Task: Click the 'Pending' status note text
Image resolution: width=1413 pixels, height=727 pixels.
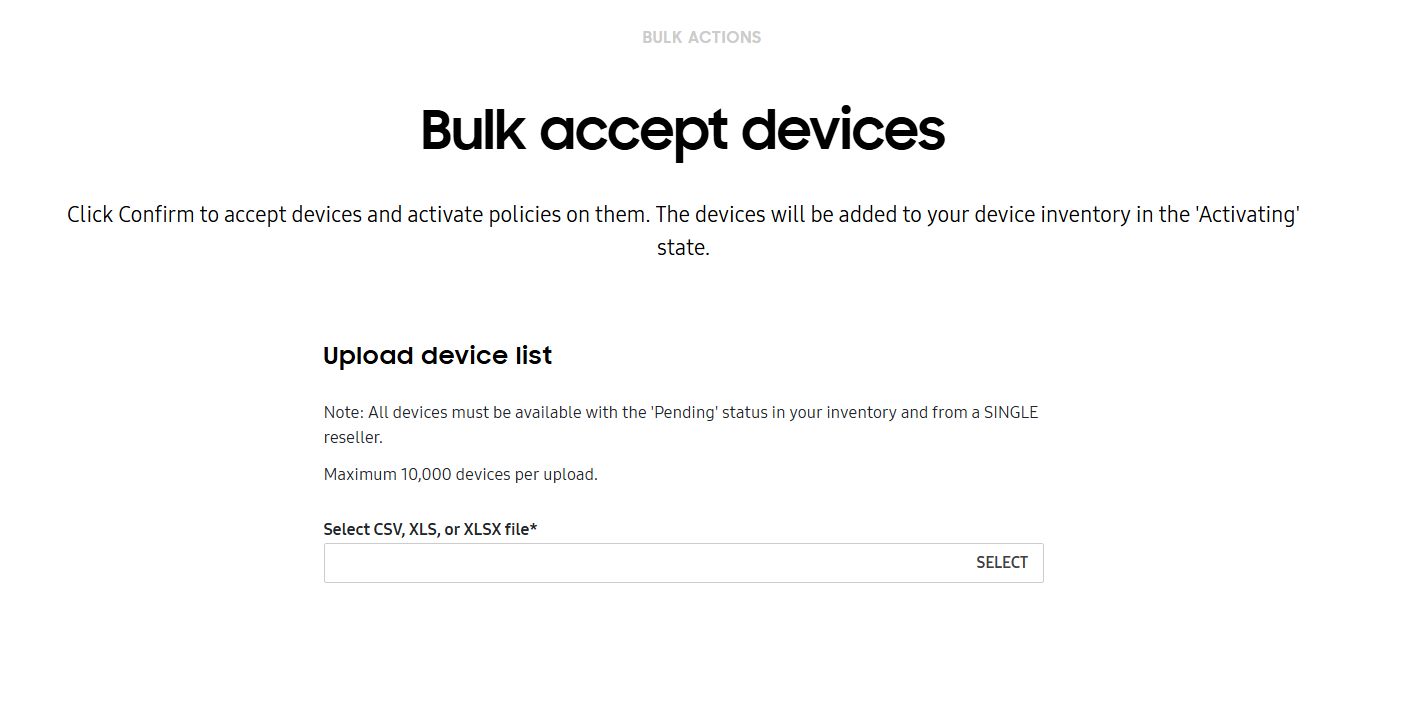Action: coord(680,412)
